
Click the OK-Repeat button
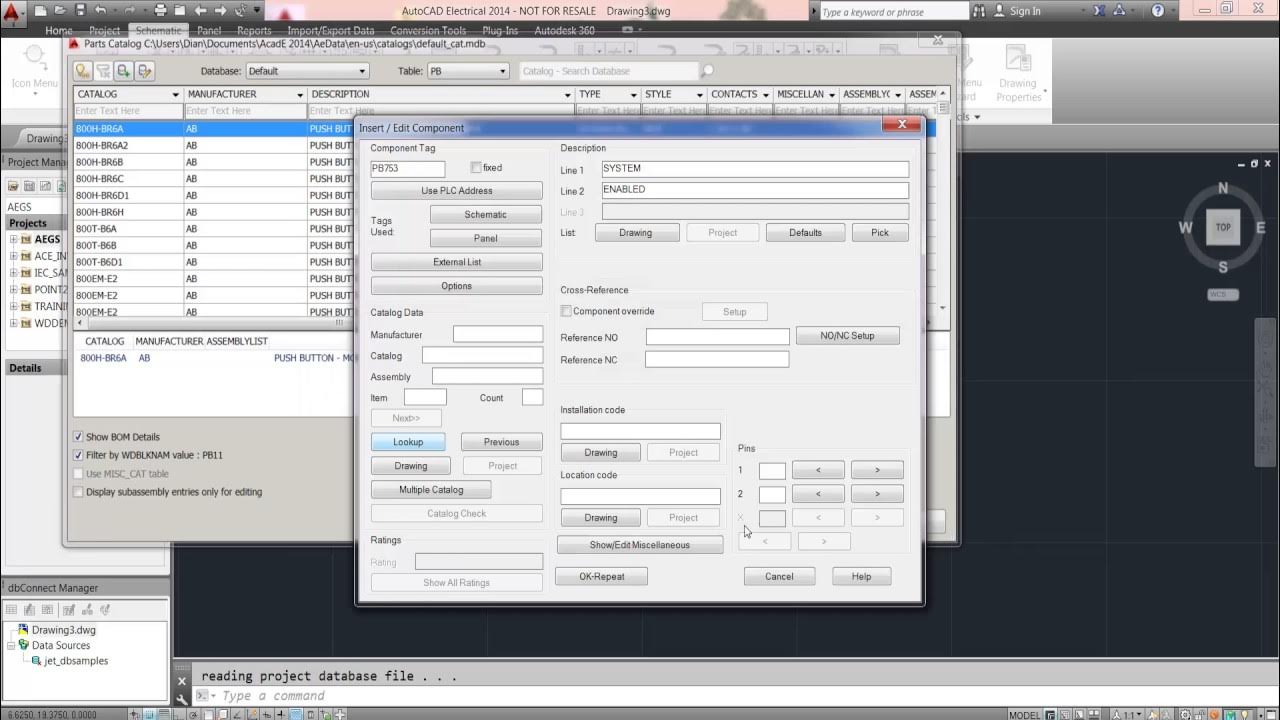pos(601,577)
